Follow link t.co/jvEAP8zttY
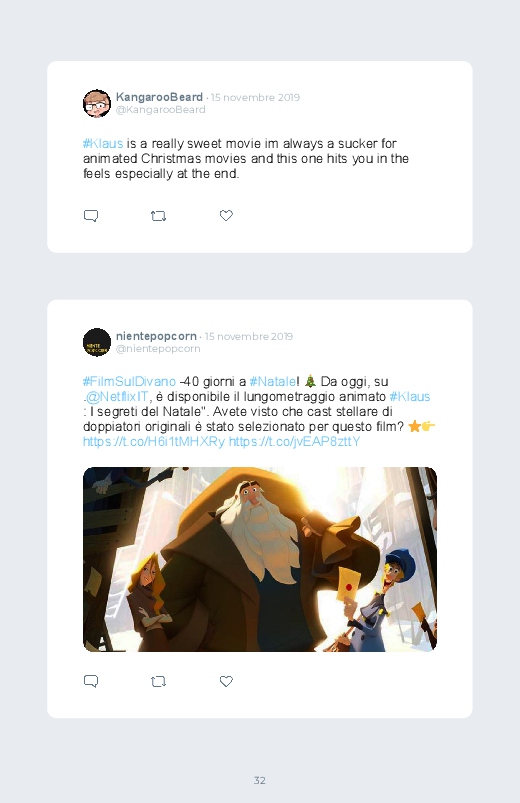The image size is (520, 803). (x=294, y=441)
